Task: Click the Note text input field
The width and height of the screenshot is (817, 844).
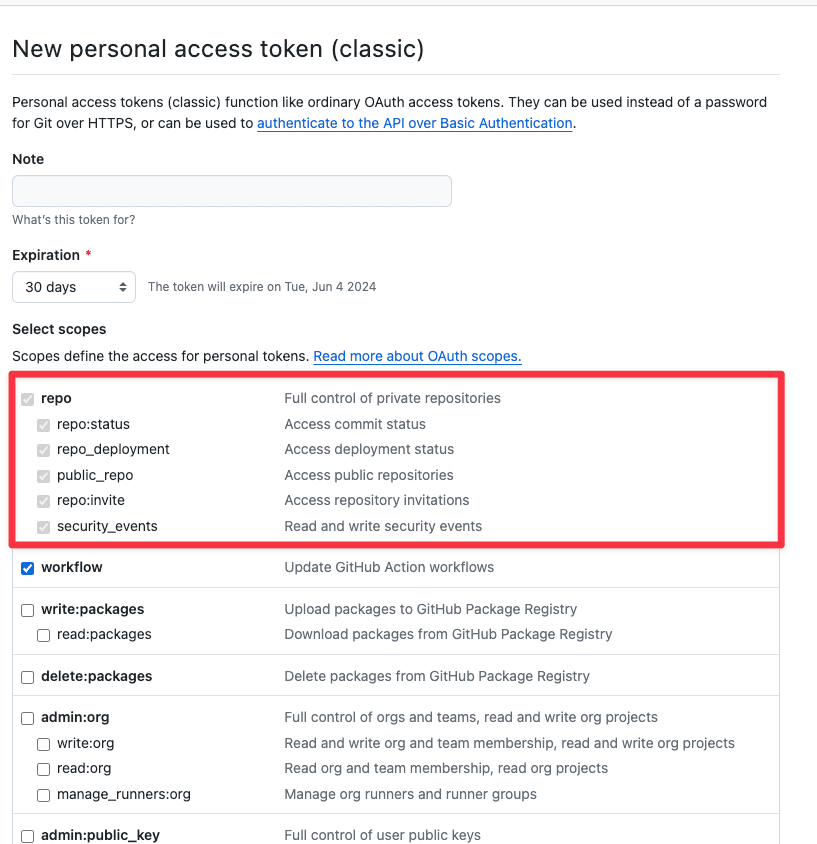Action: point(231,191)
